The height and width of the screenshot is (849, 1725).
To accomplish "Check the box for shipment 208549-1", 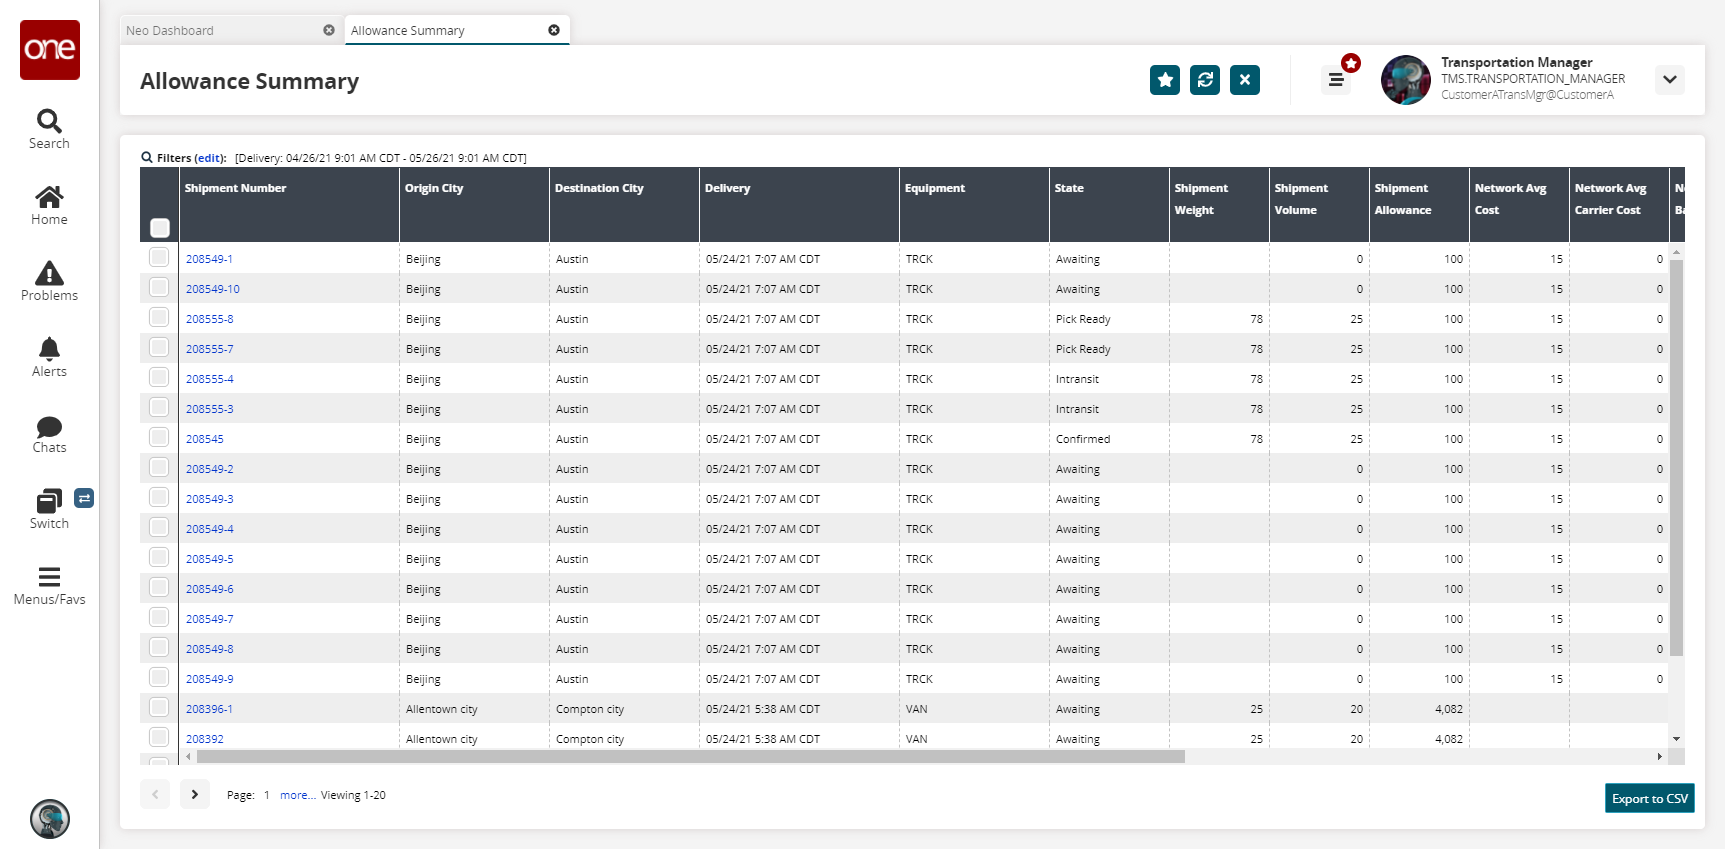I will point(159,258).
